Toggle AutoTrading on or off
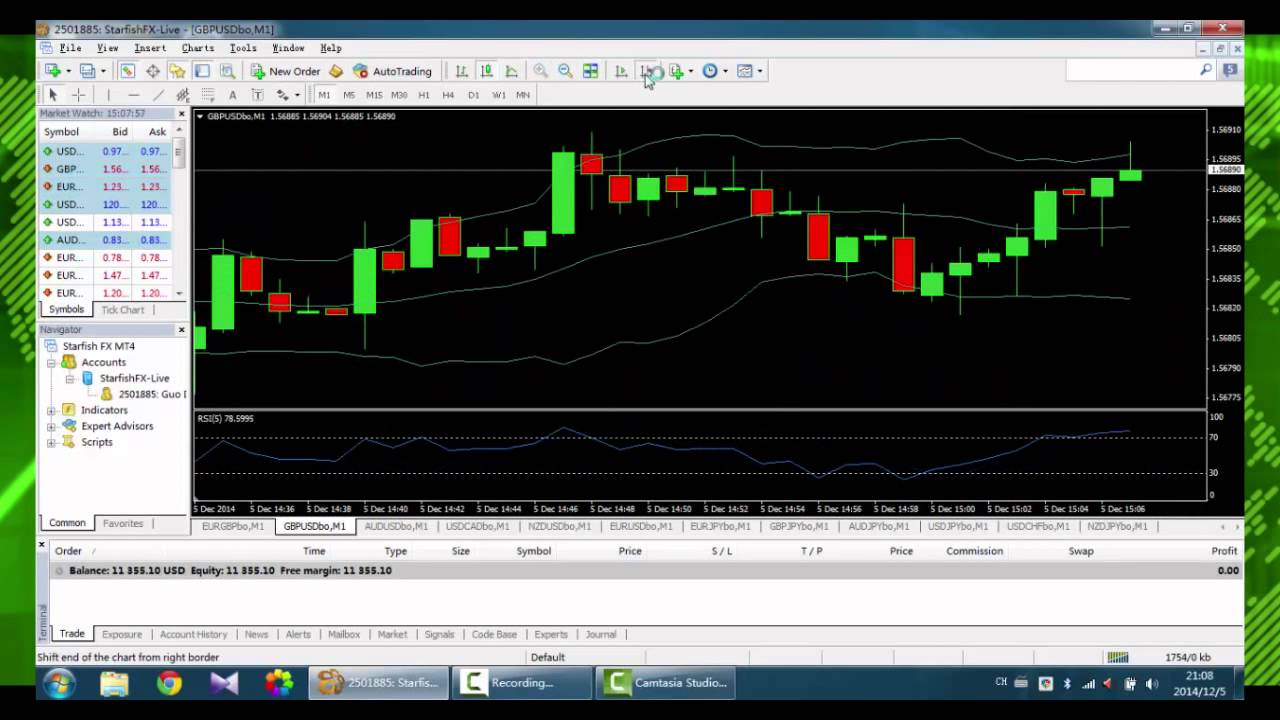The height and width of the screenshot is (720, 1280). click(392, 71)
